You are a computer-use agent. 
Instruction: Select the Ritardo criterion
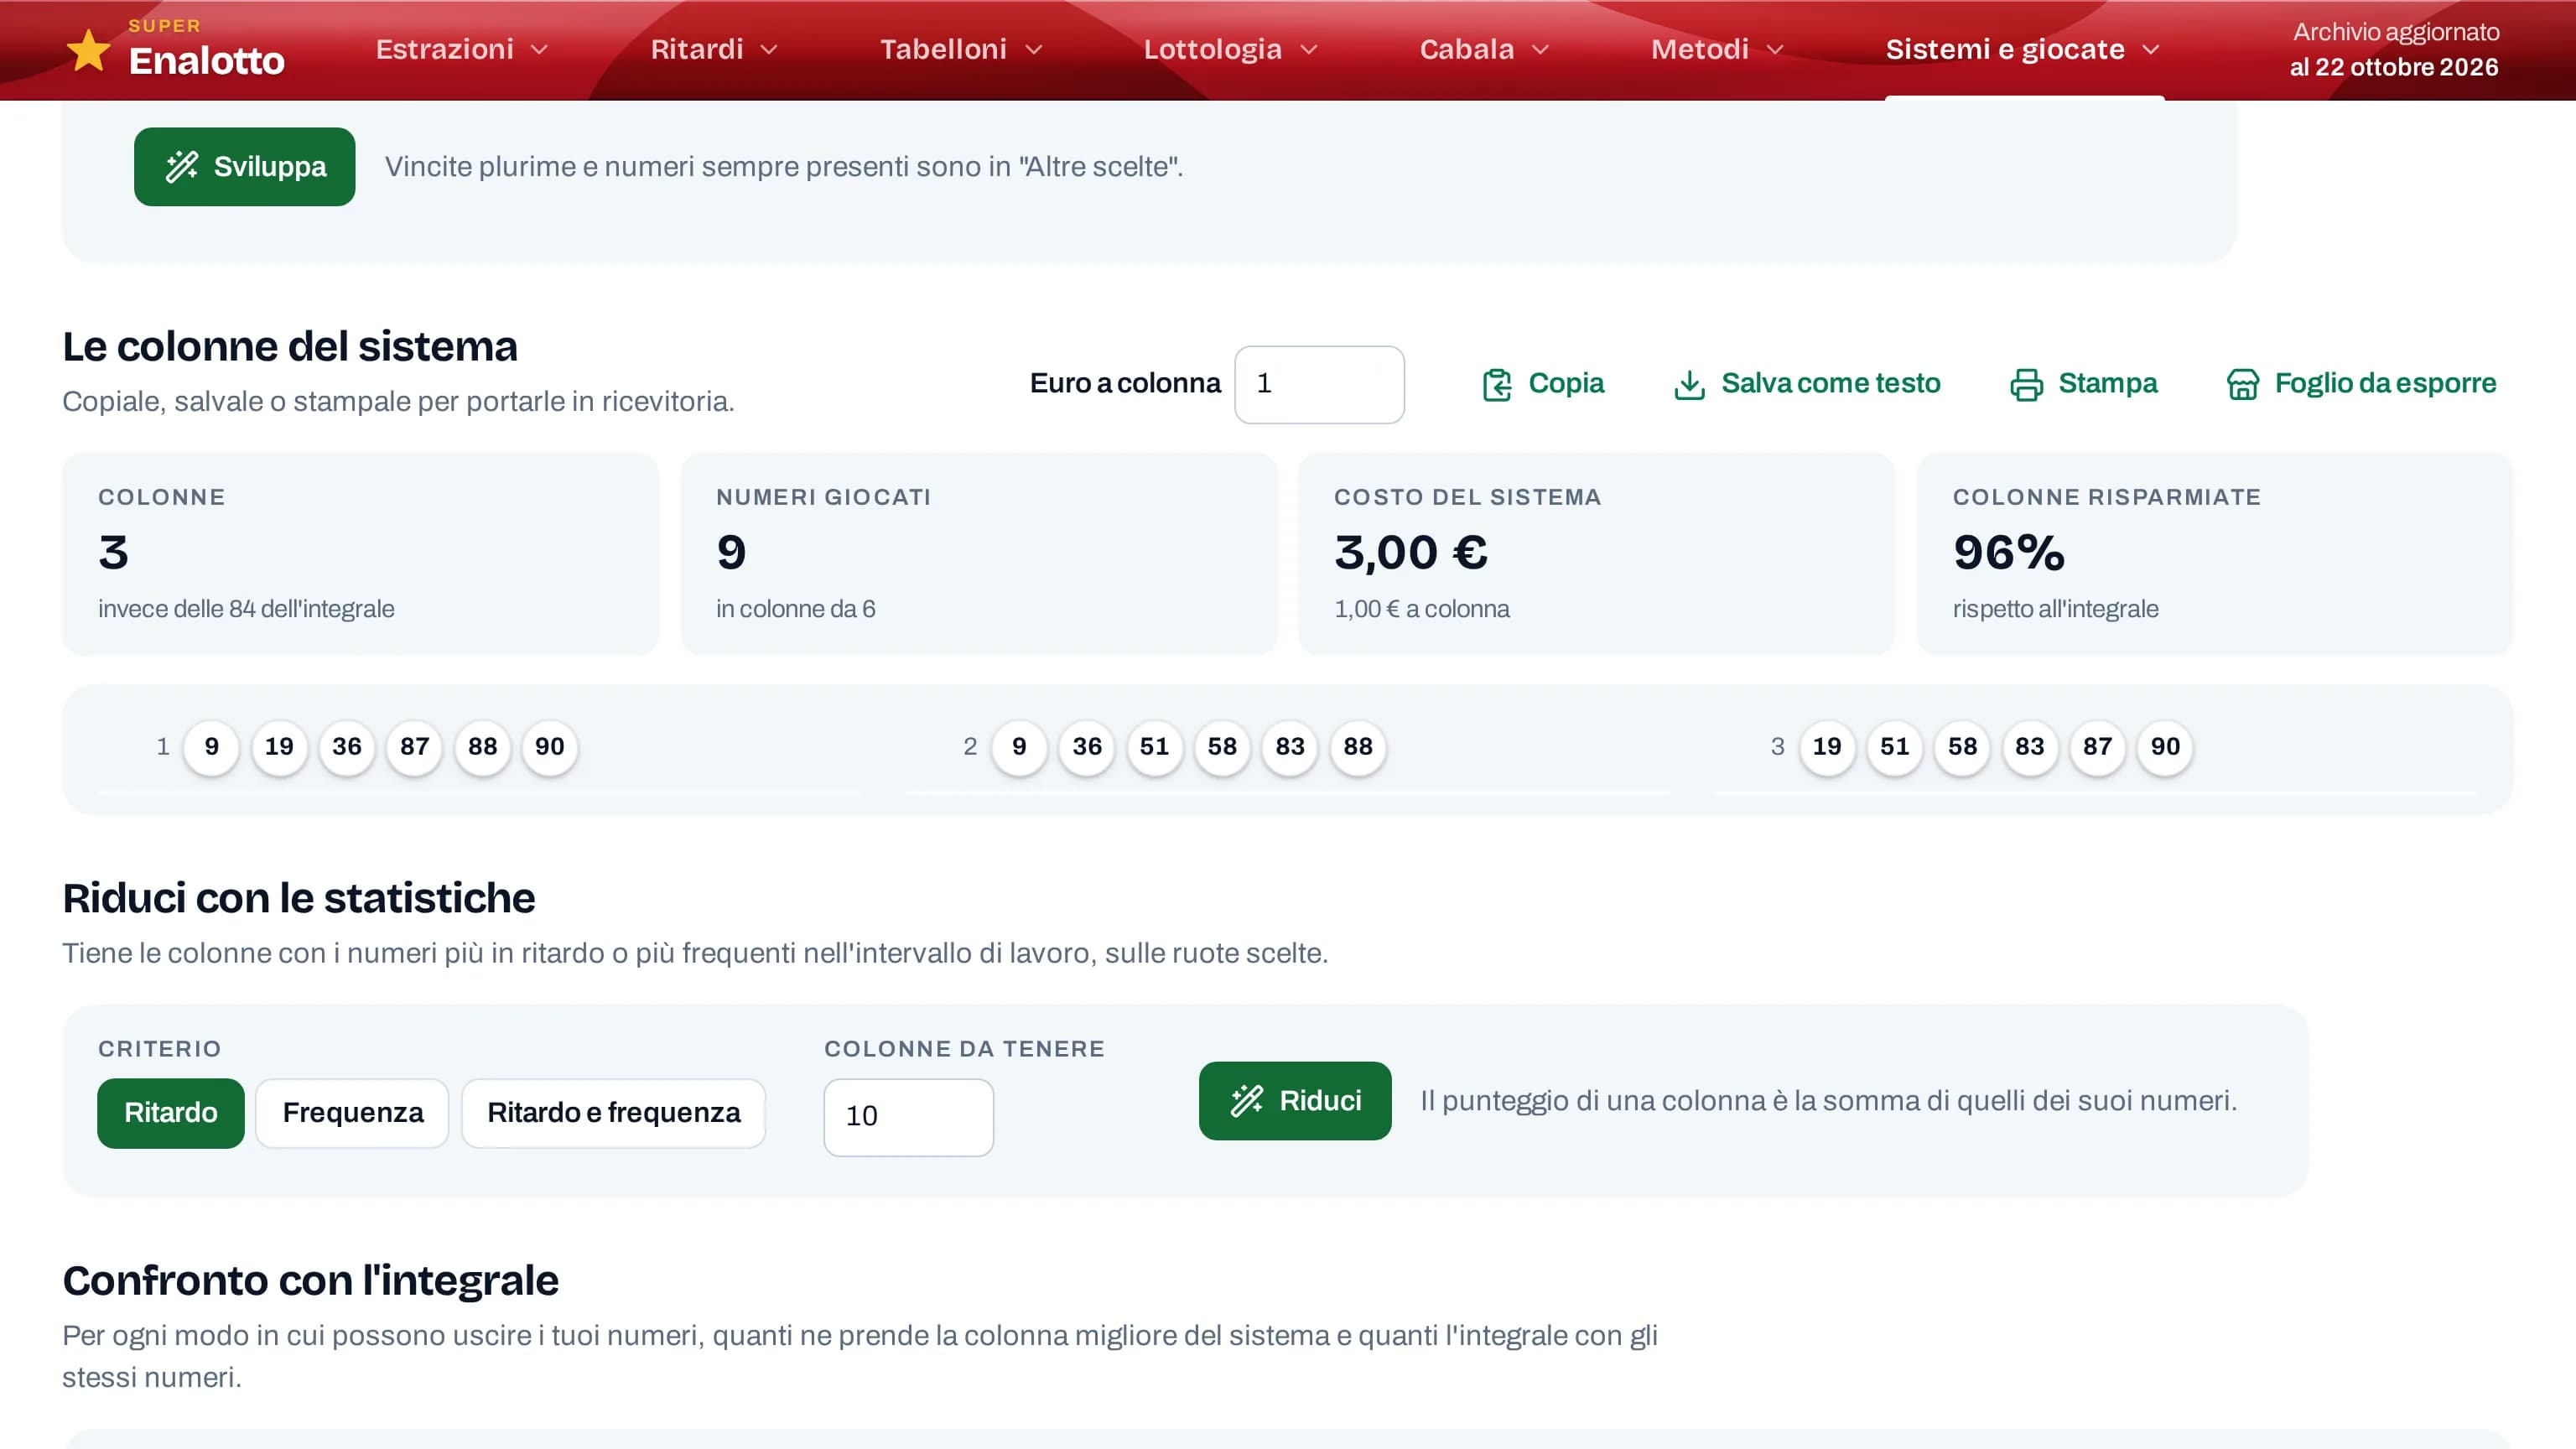[x=171, y=1113]
